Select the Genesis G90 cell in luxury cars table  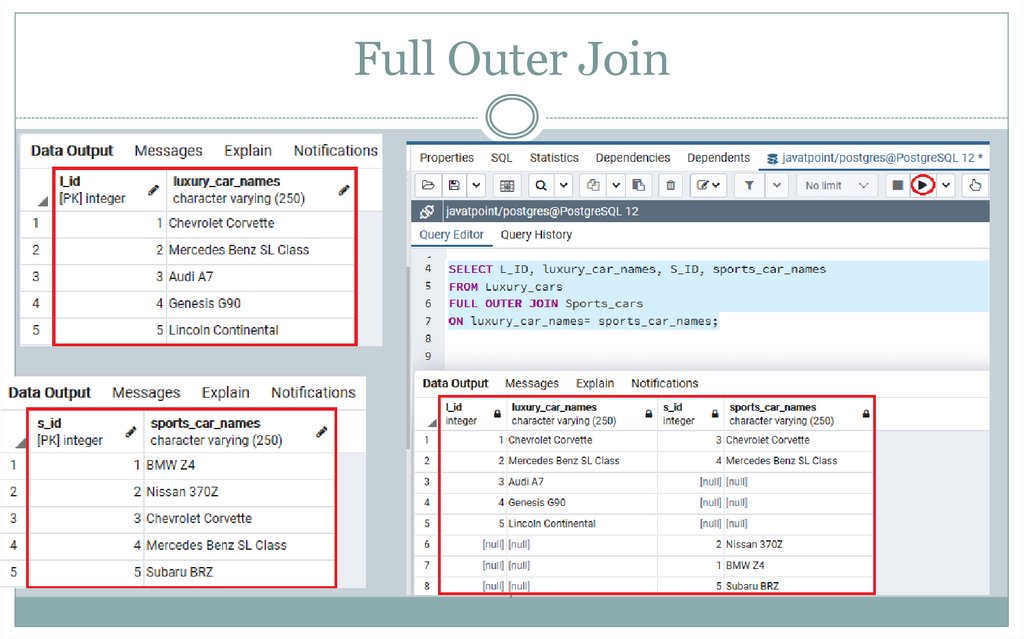260,304
